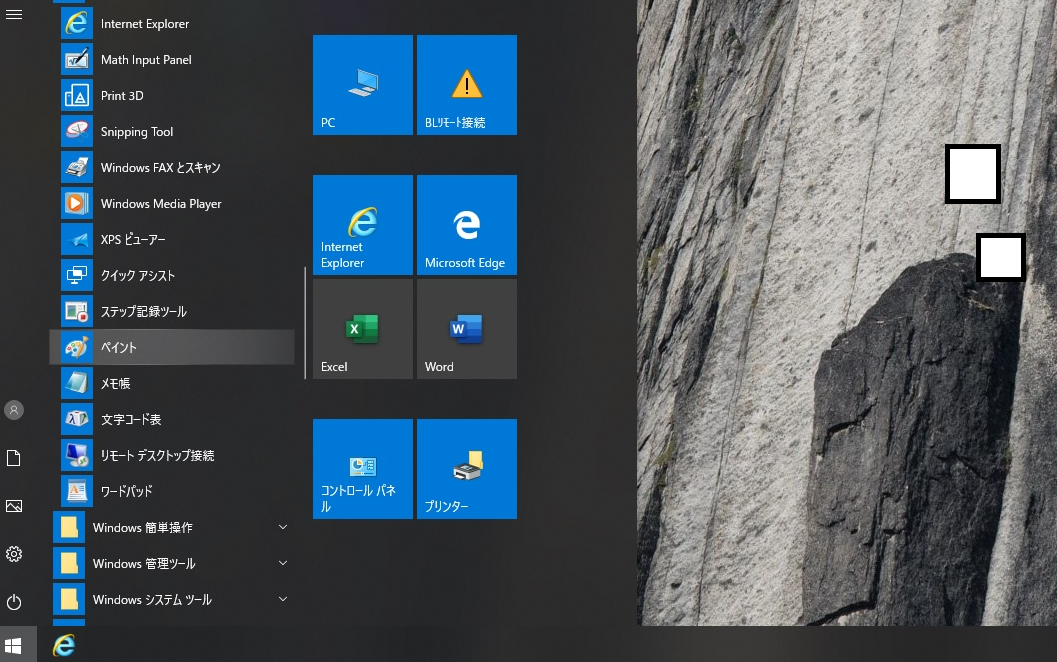
Task: Open the Windows 管理ツール folder
Action: point(172,563)
